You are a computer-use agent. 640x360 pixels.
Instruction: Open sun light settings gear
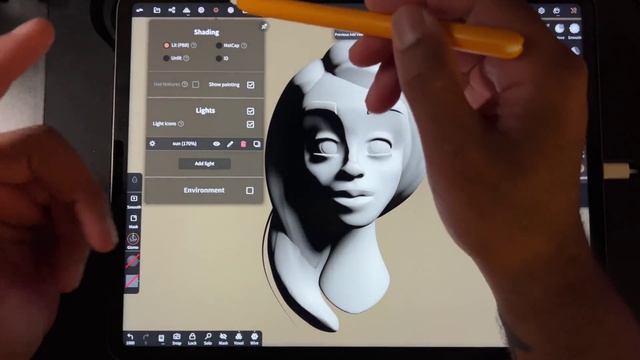(152, 144)
